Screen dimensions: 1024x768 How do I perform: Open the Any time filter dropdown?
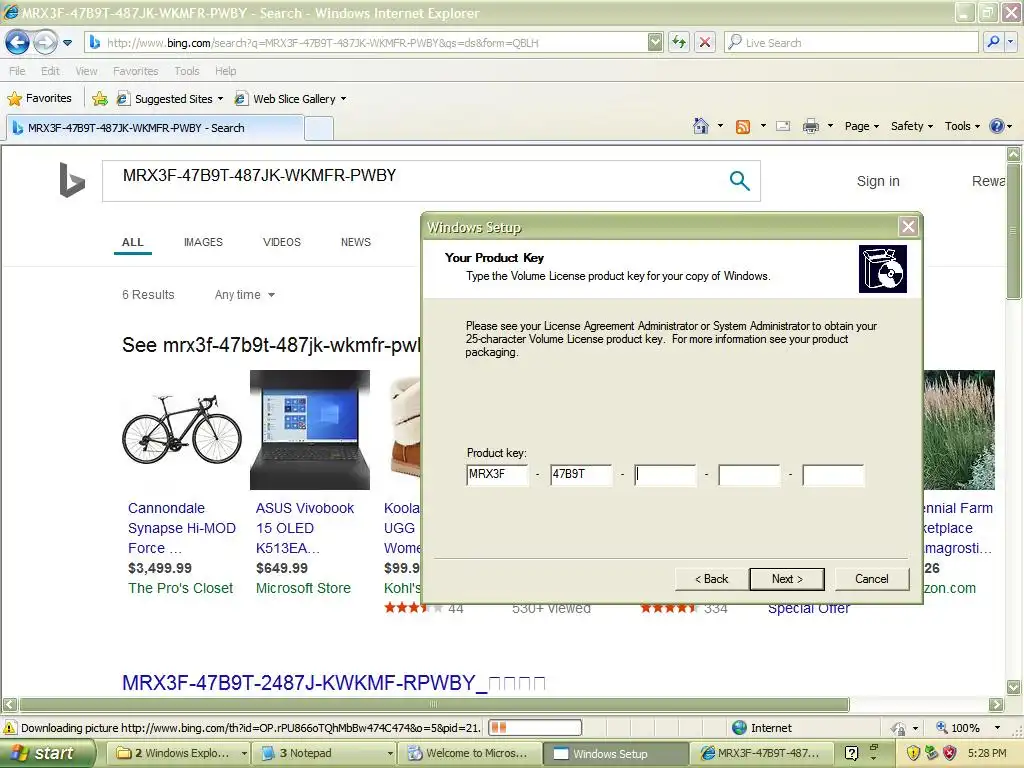click(x=245, y=295)
